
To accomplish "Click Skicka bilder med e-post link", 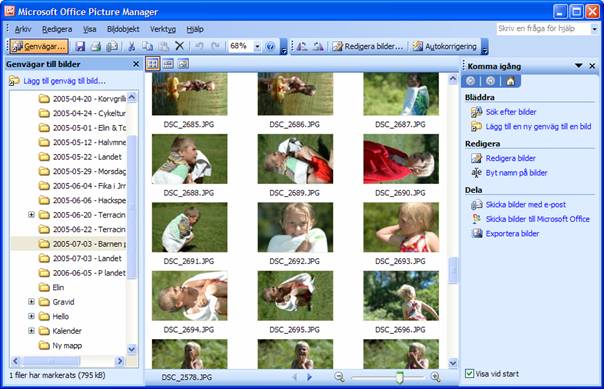I will tap(525, 205).
